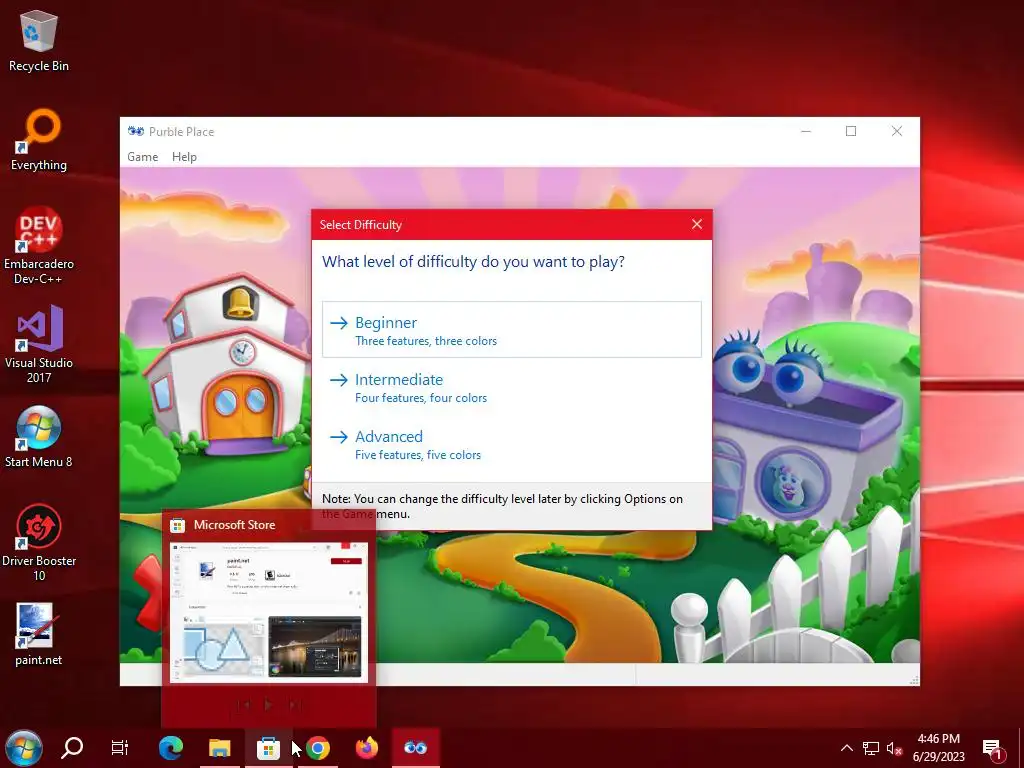Minimize the Purble Place window
This screenshot has width=1024, height=768.
point(806,131)
